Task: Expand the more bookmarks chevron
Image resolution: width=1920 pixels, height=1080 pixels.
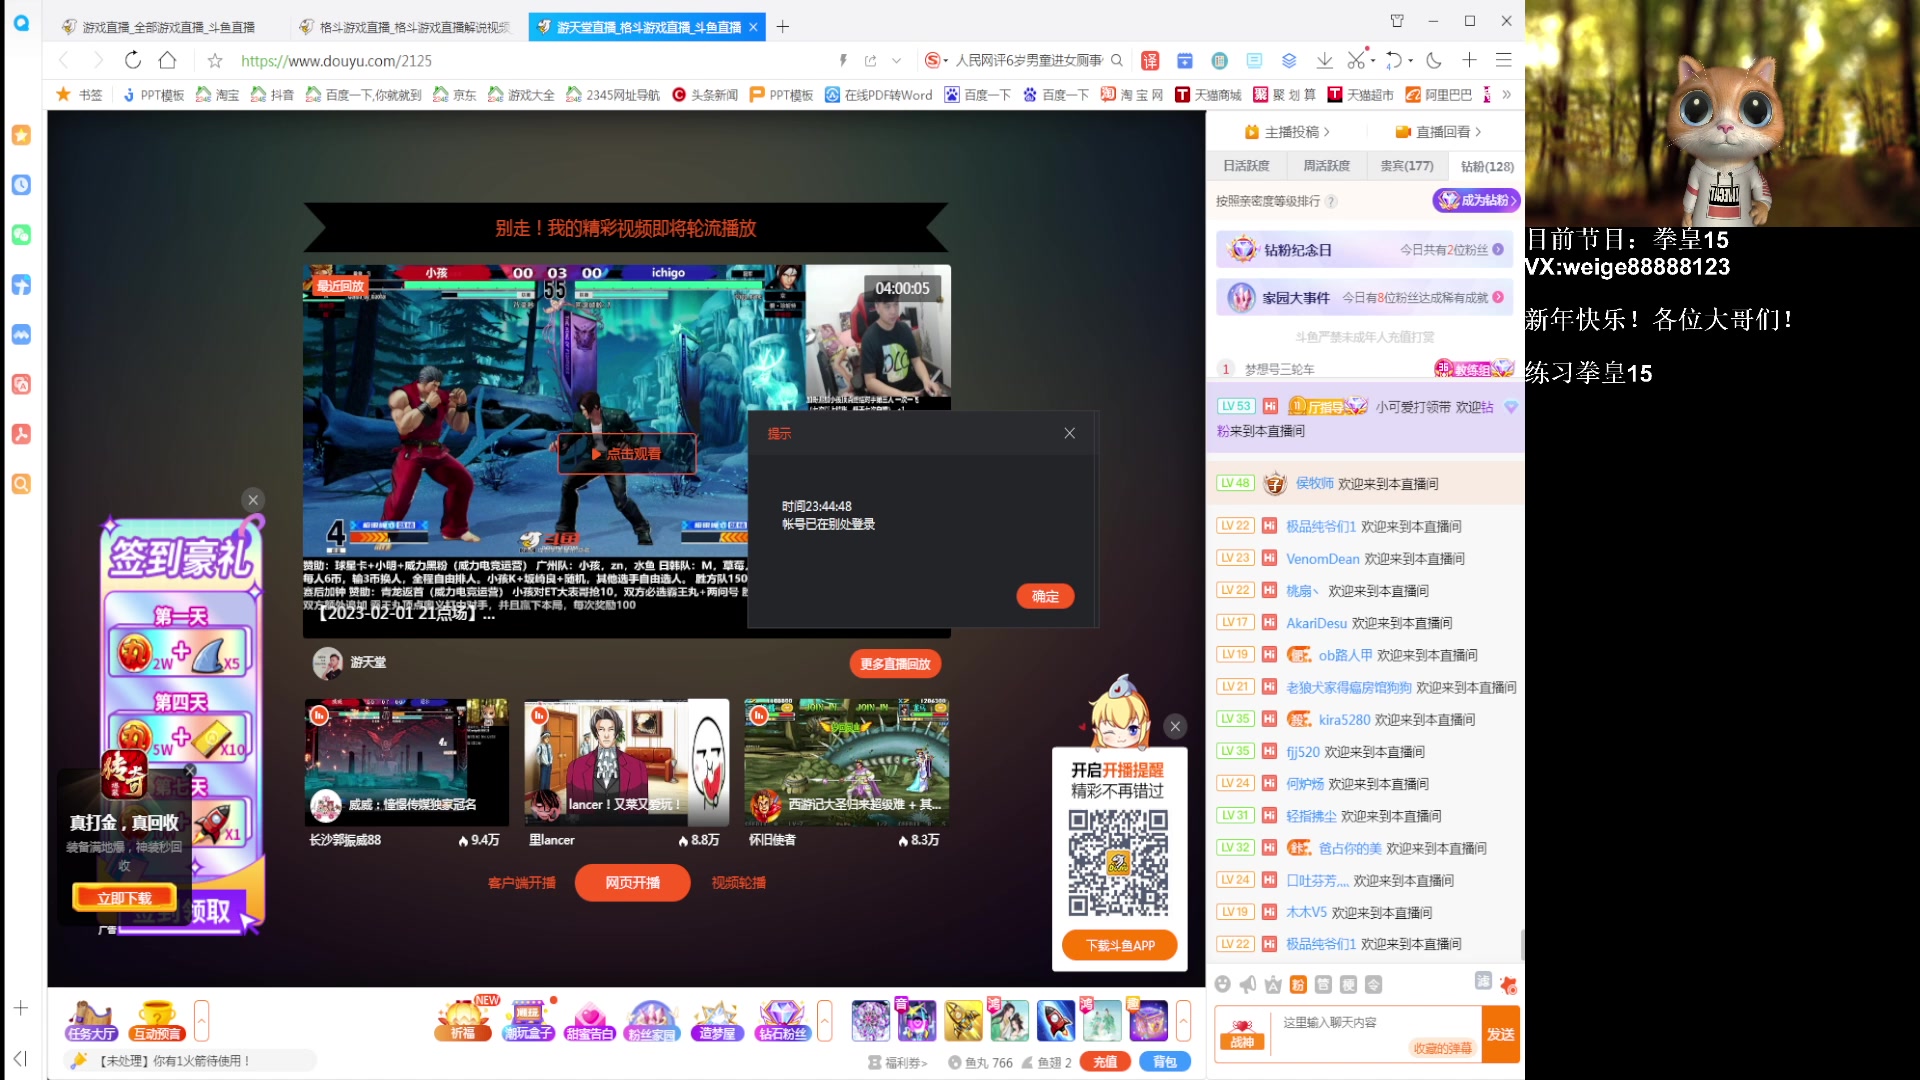Action: pos(1507,95)
